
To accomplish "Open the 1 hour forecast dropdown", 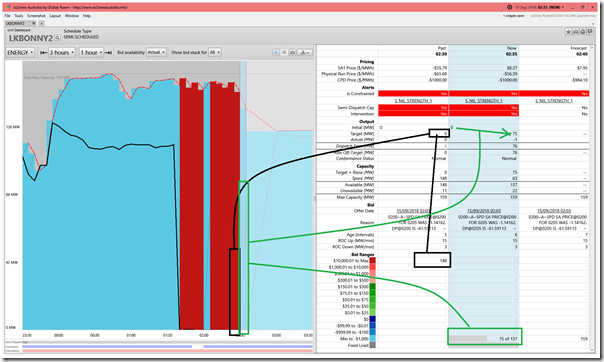I will pyautogui.click(x=91, y=52).
